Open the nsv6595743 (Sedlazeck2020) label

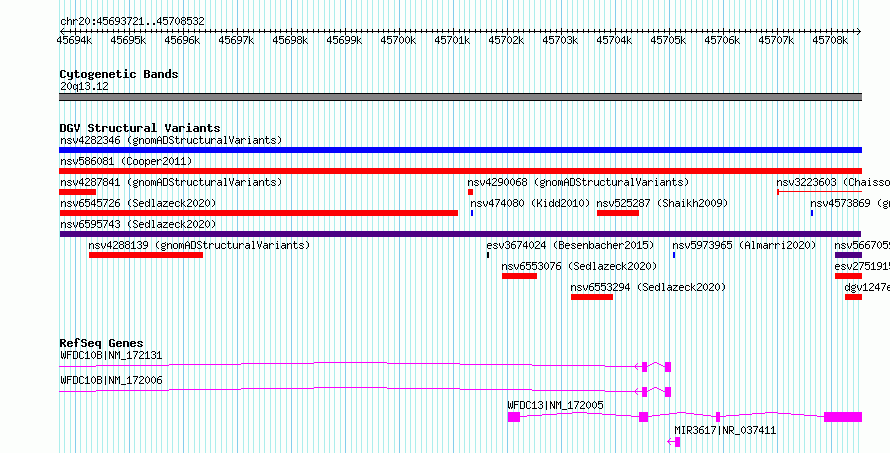coord(138,224)
